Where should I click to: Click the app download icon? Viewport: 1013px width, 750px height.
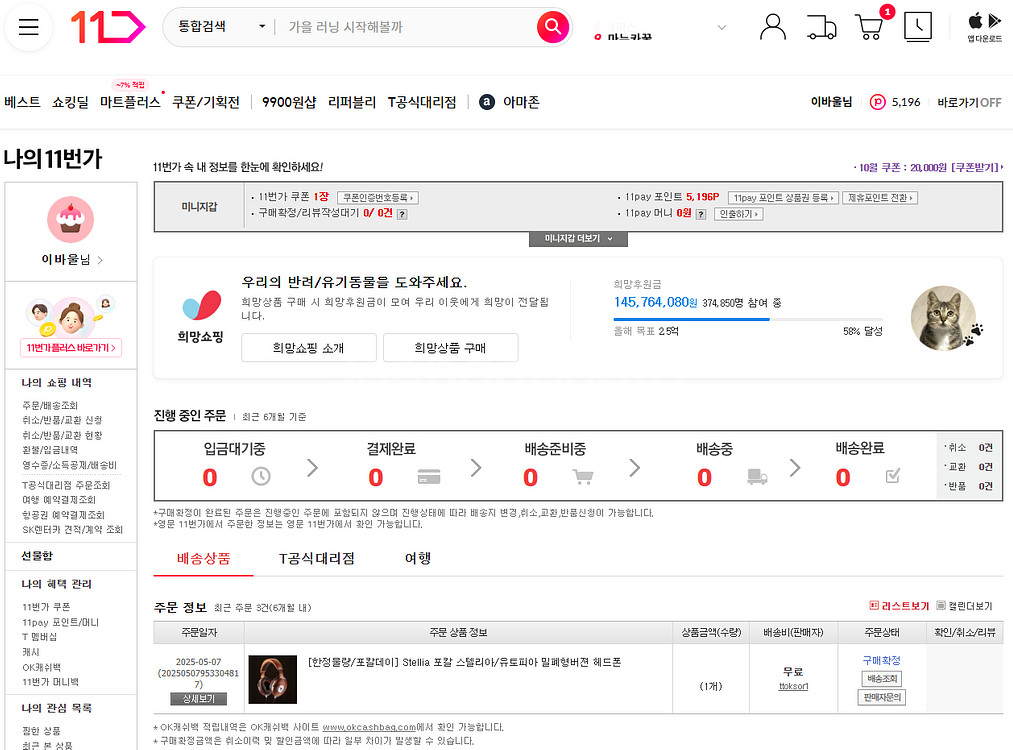(984, 27)
